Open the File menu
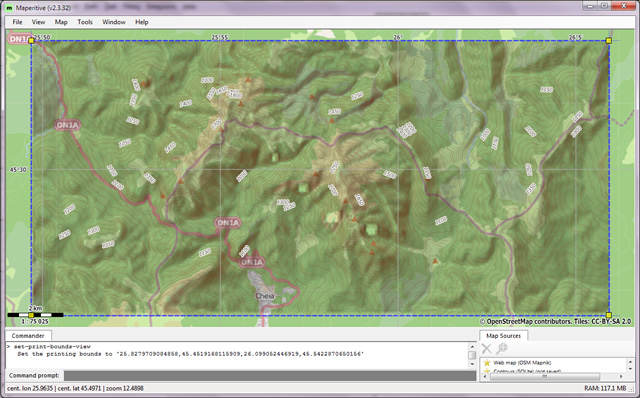Viewport: 640px width, 398px height. coord(17,22)
